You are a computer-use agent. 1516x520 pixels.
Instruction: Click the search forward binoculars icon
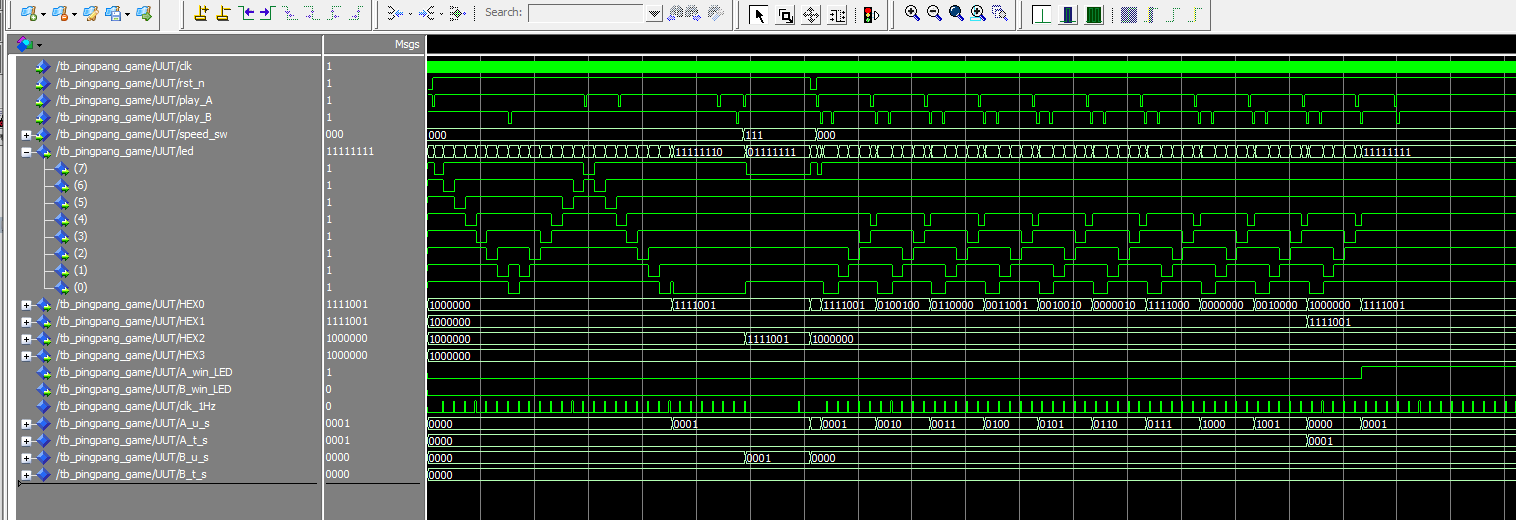click(x=694, y=14)
